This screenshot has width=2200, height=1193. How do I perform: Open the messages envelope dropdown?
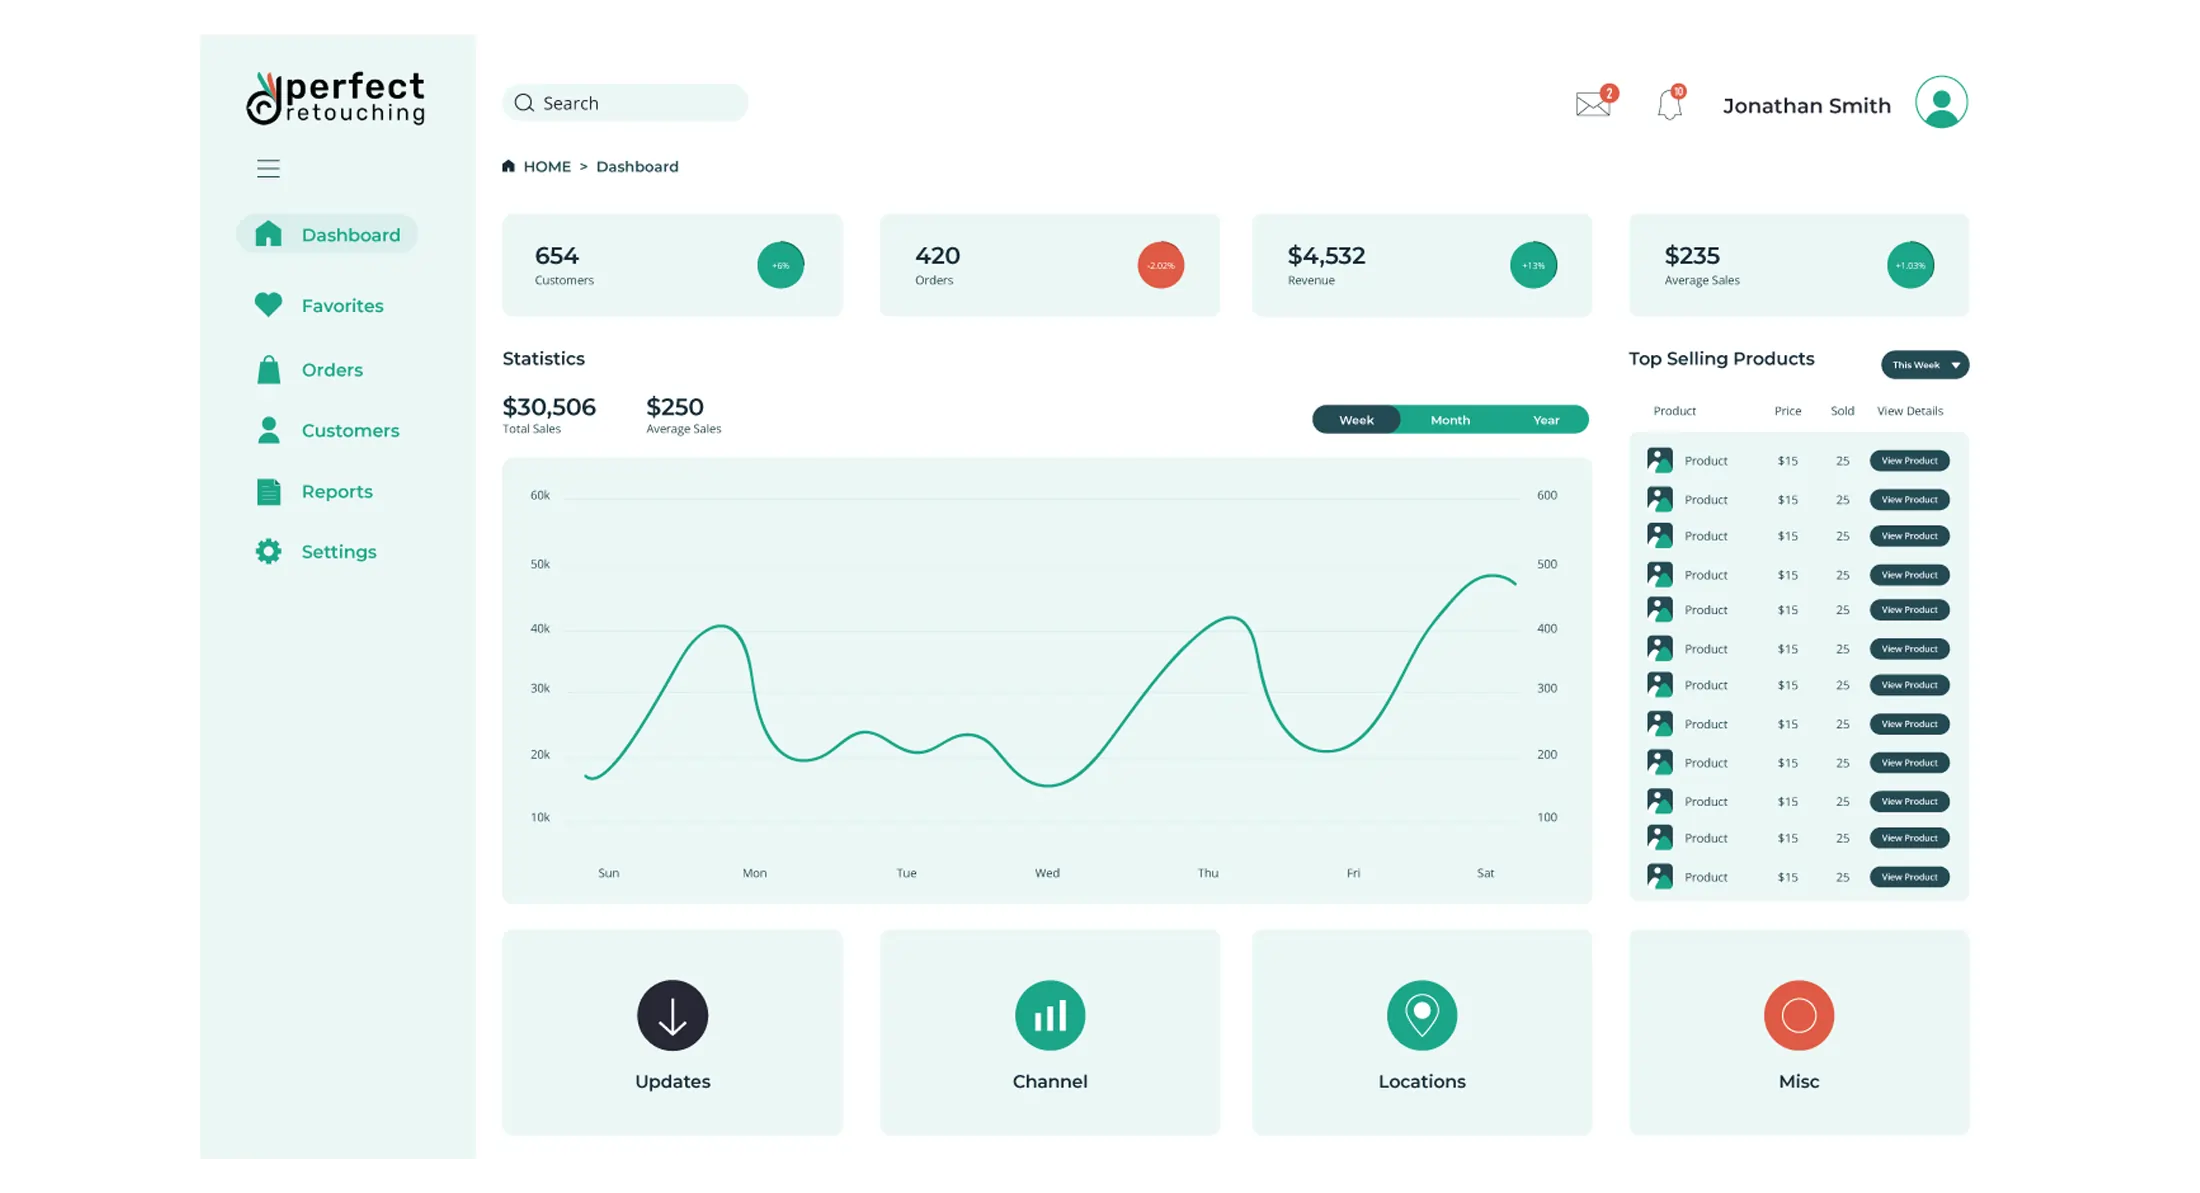1592,103
